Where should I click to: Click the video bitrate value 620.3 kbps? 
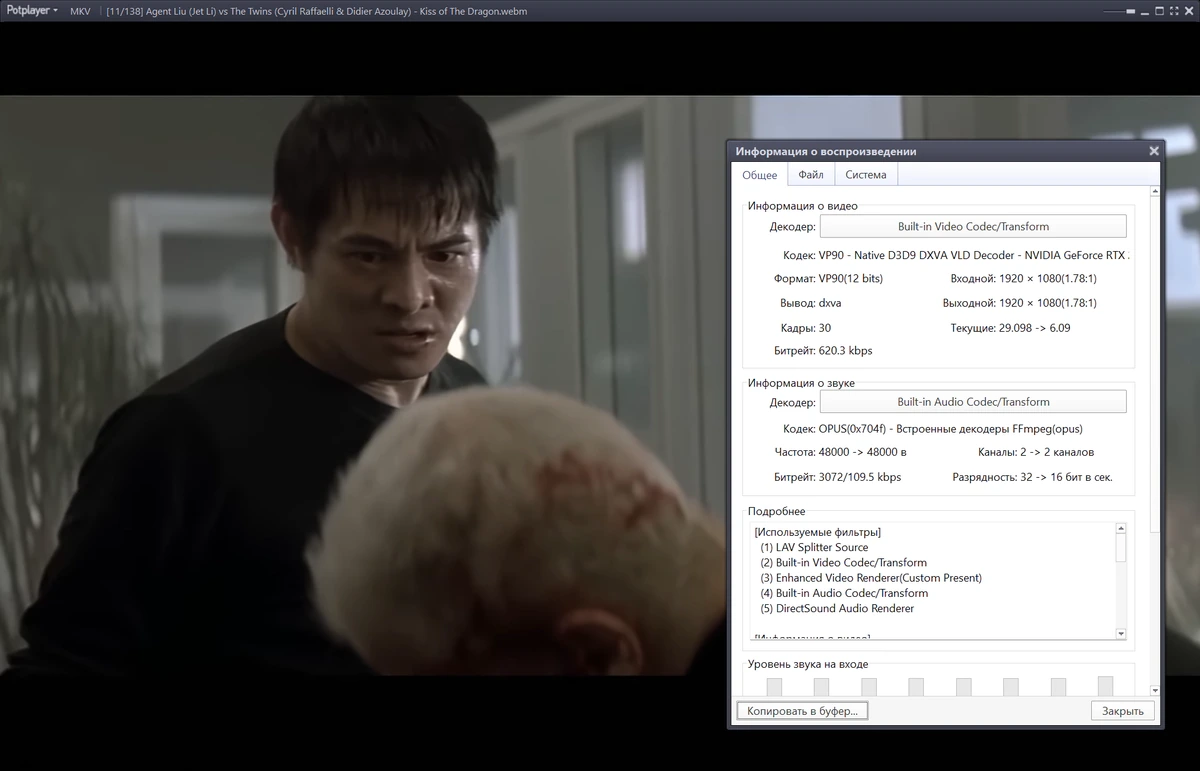845,351
